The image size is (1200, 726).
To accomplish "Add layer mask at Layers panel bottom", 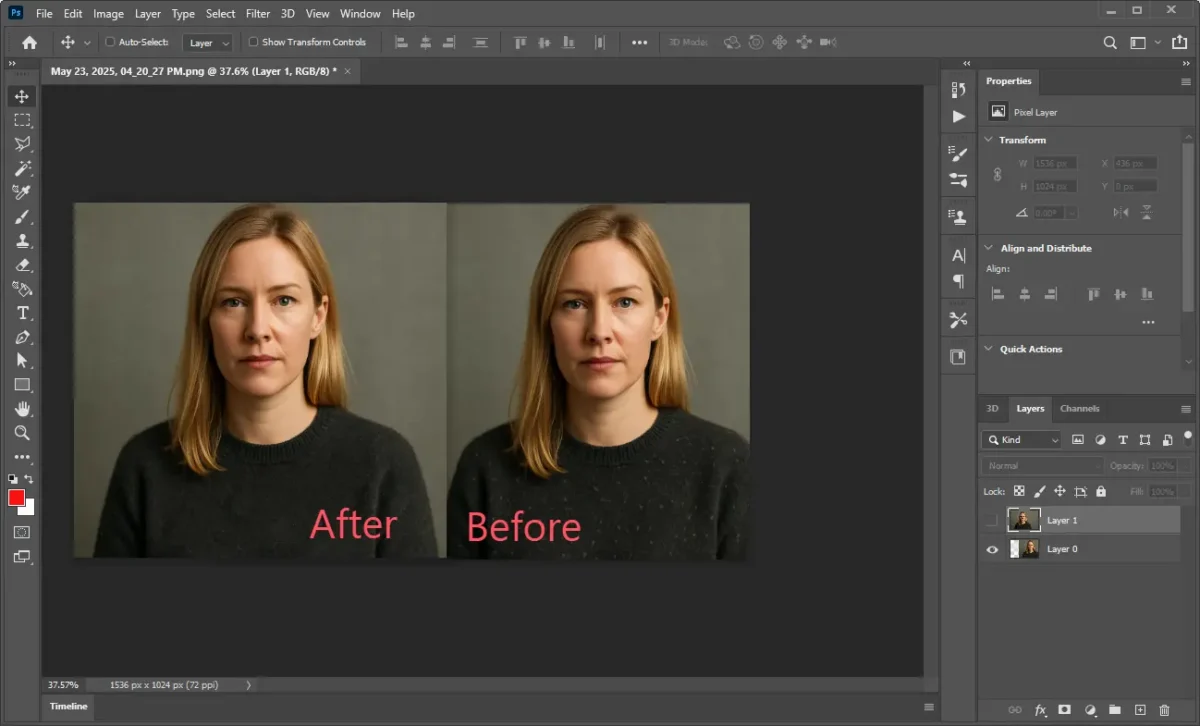I will [x=1064, y=710].
